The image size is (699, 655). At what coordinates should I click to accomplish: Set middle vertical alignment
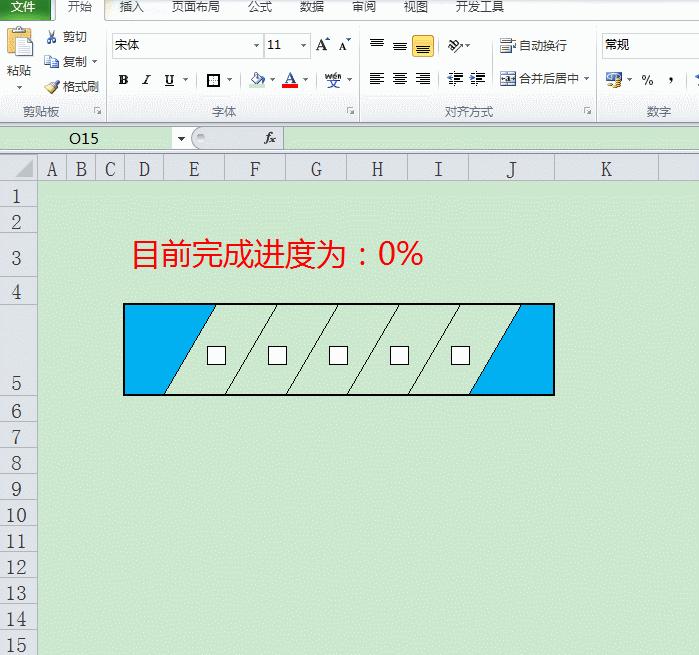(400, 45)
